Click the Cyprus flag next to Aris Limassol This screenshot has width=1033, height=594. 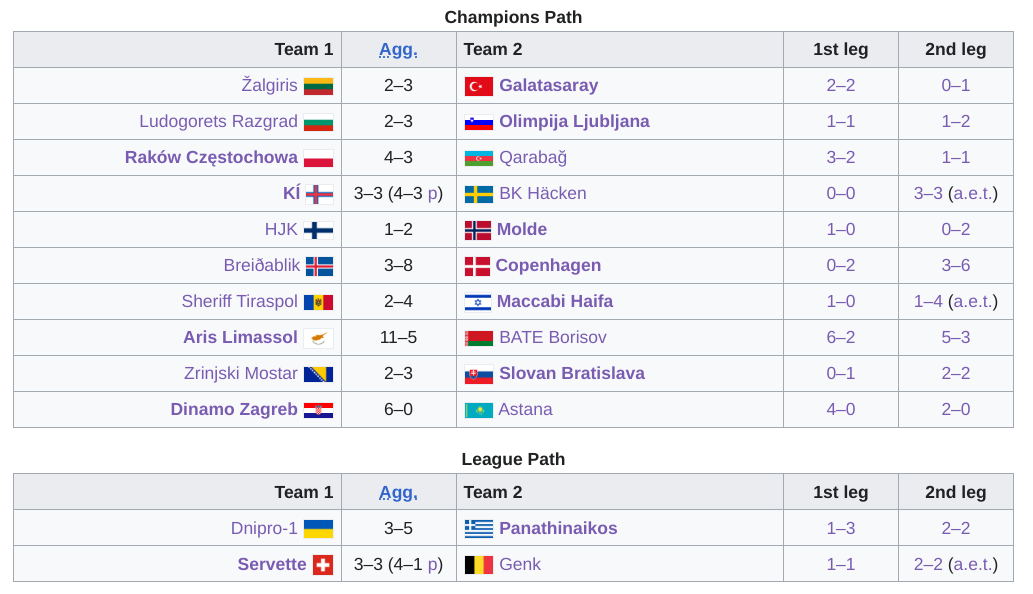(x=318, y=338)
